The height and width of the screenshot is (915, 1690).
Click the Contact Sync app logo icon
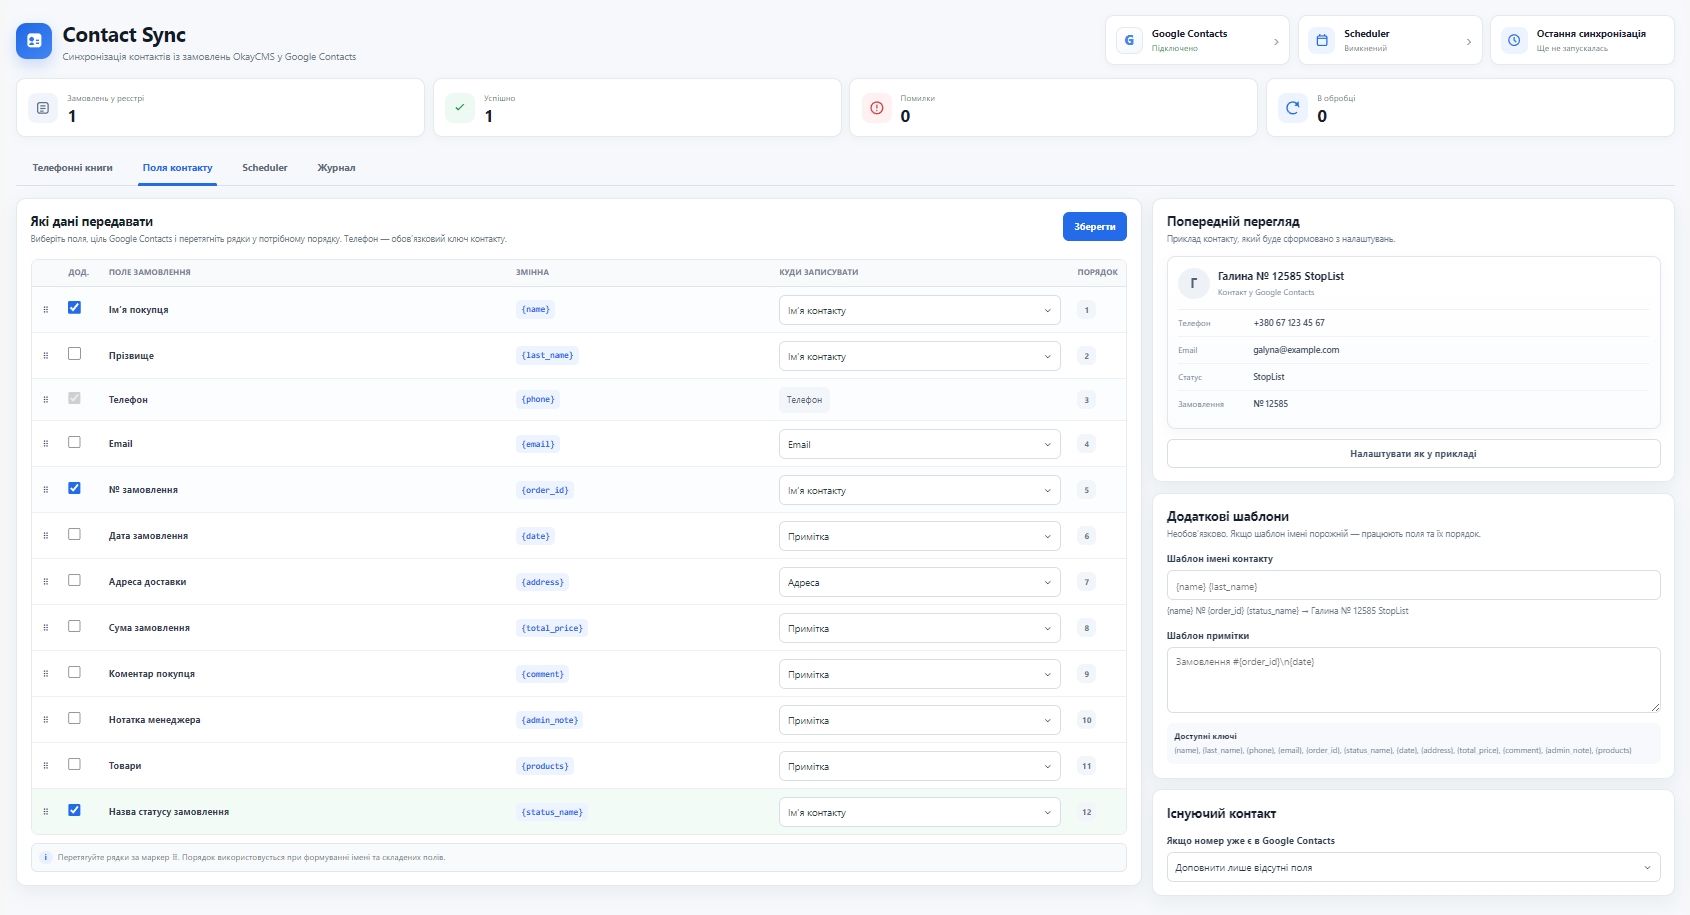tap(34, 41)
